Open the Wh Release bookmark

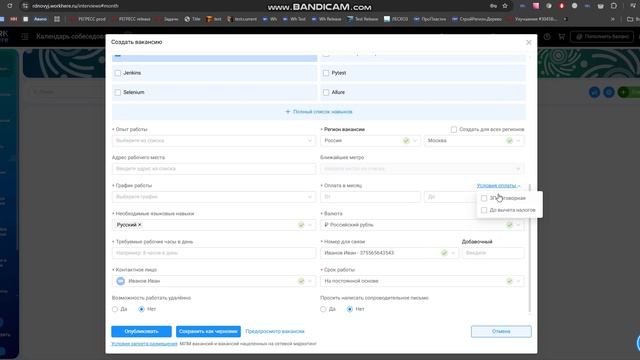point(326,19)
